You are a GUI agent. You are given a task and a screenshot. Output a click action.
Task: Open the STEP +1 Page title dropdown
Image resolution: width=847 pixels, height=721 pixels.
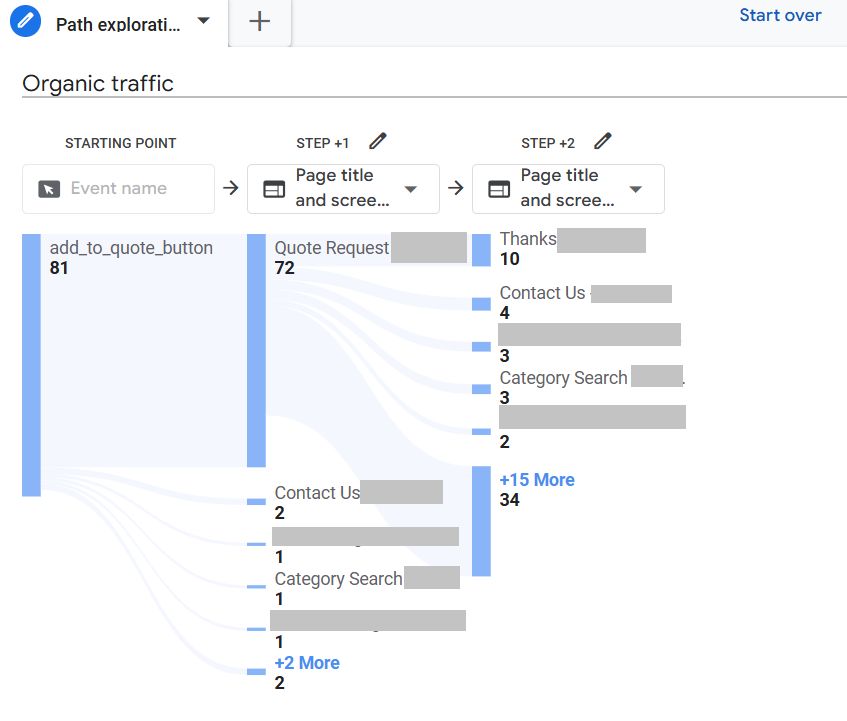point(411,189)
